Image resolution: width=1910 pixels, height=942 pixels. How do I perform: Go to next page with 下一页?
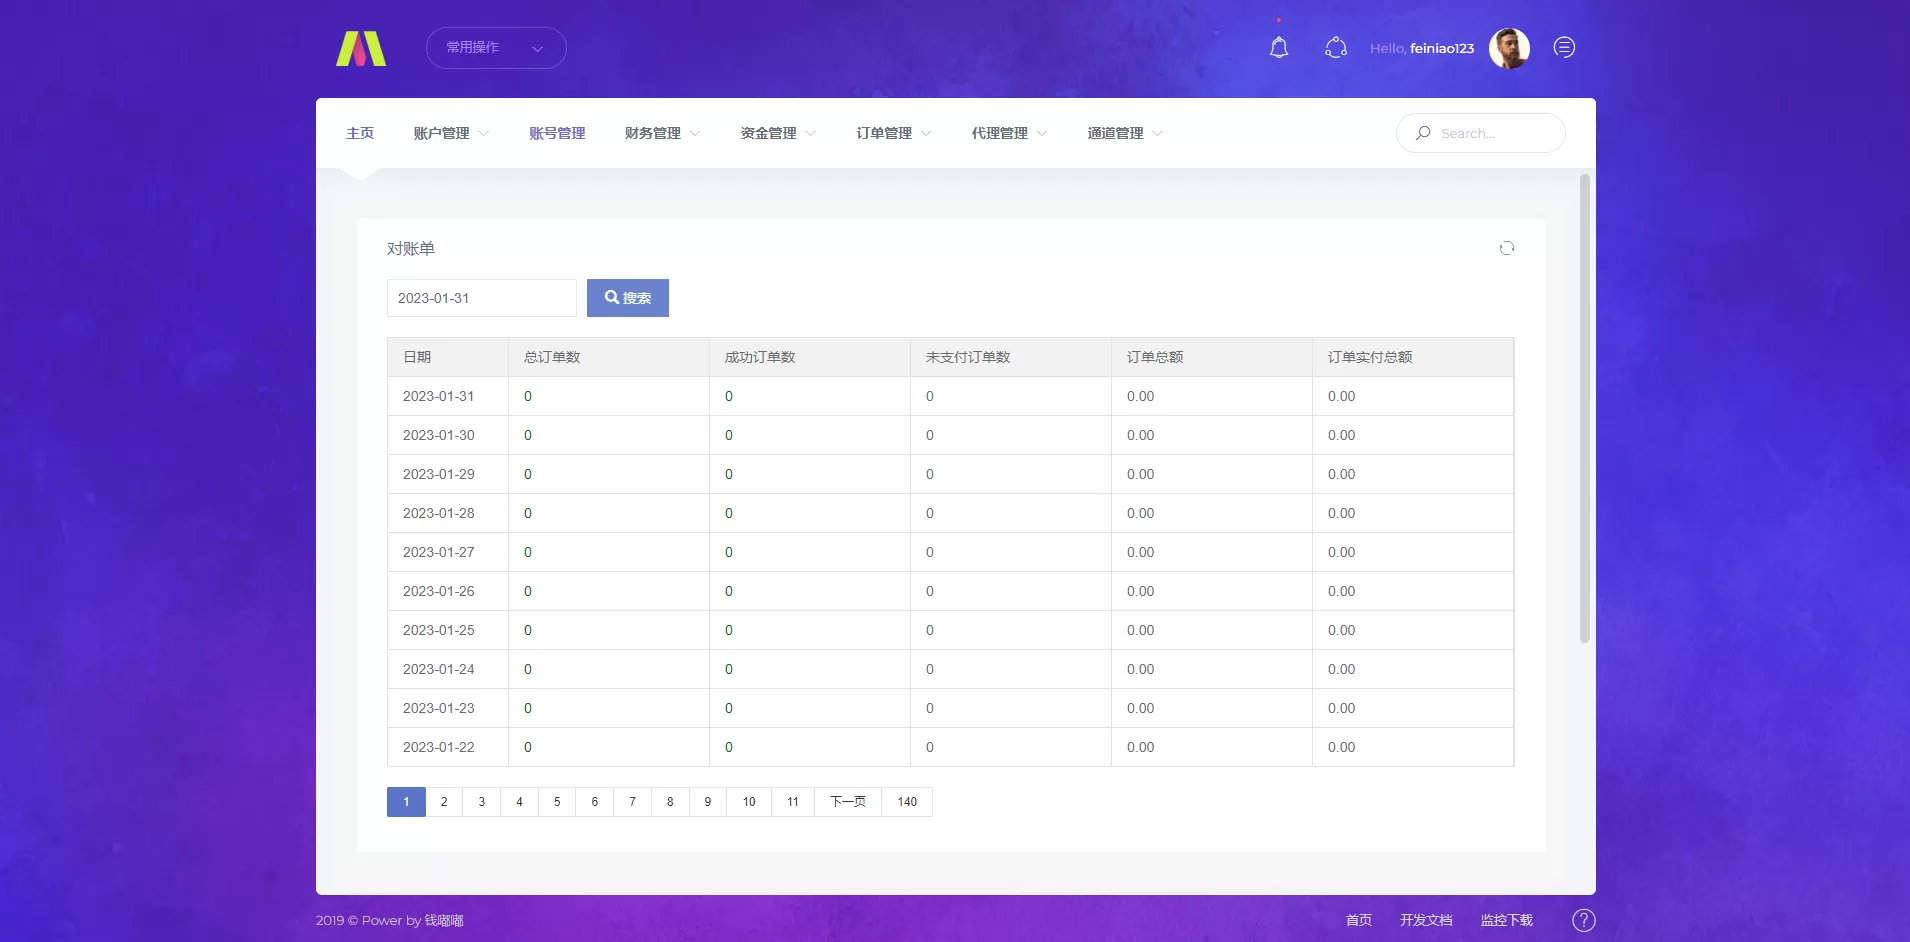[848, 802]
